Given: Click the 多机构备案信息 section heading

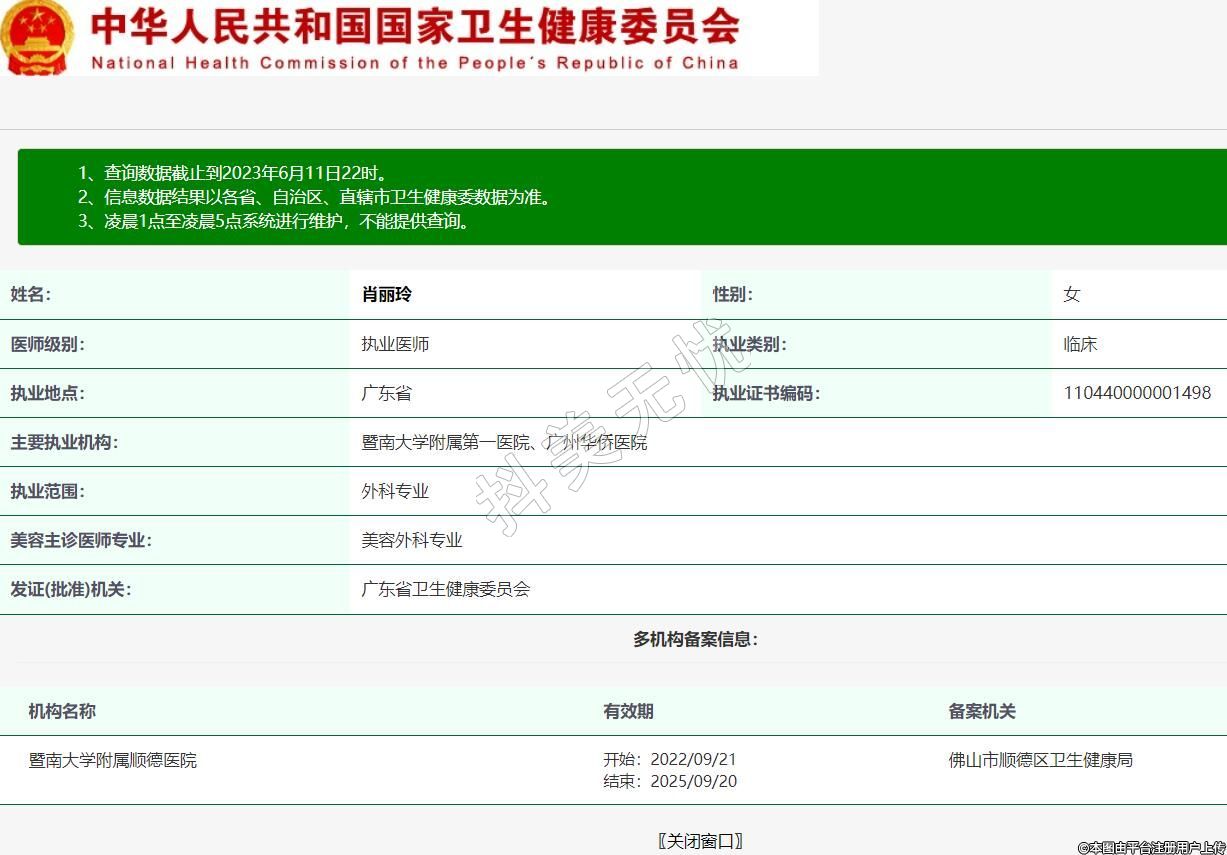Looking at the screenshot, I should coord(695,639).
